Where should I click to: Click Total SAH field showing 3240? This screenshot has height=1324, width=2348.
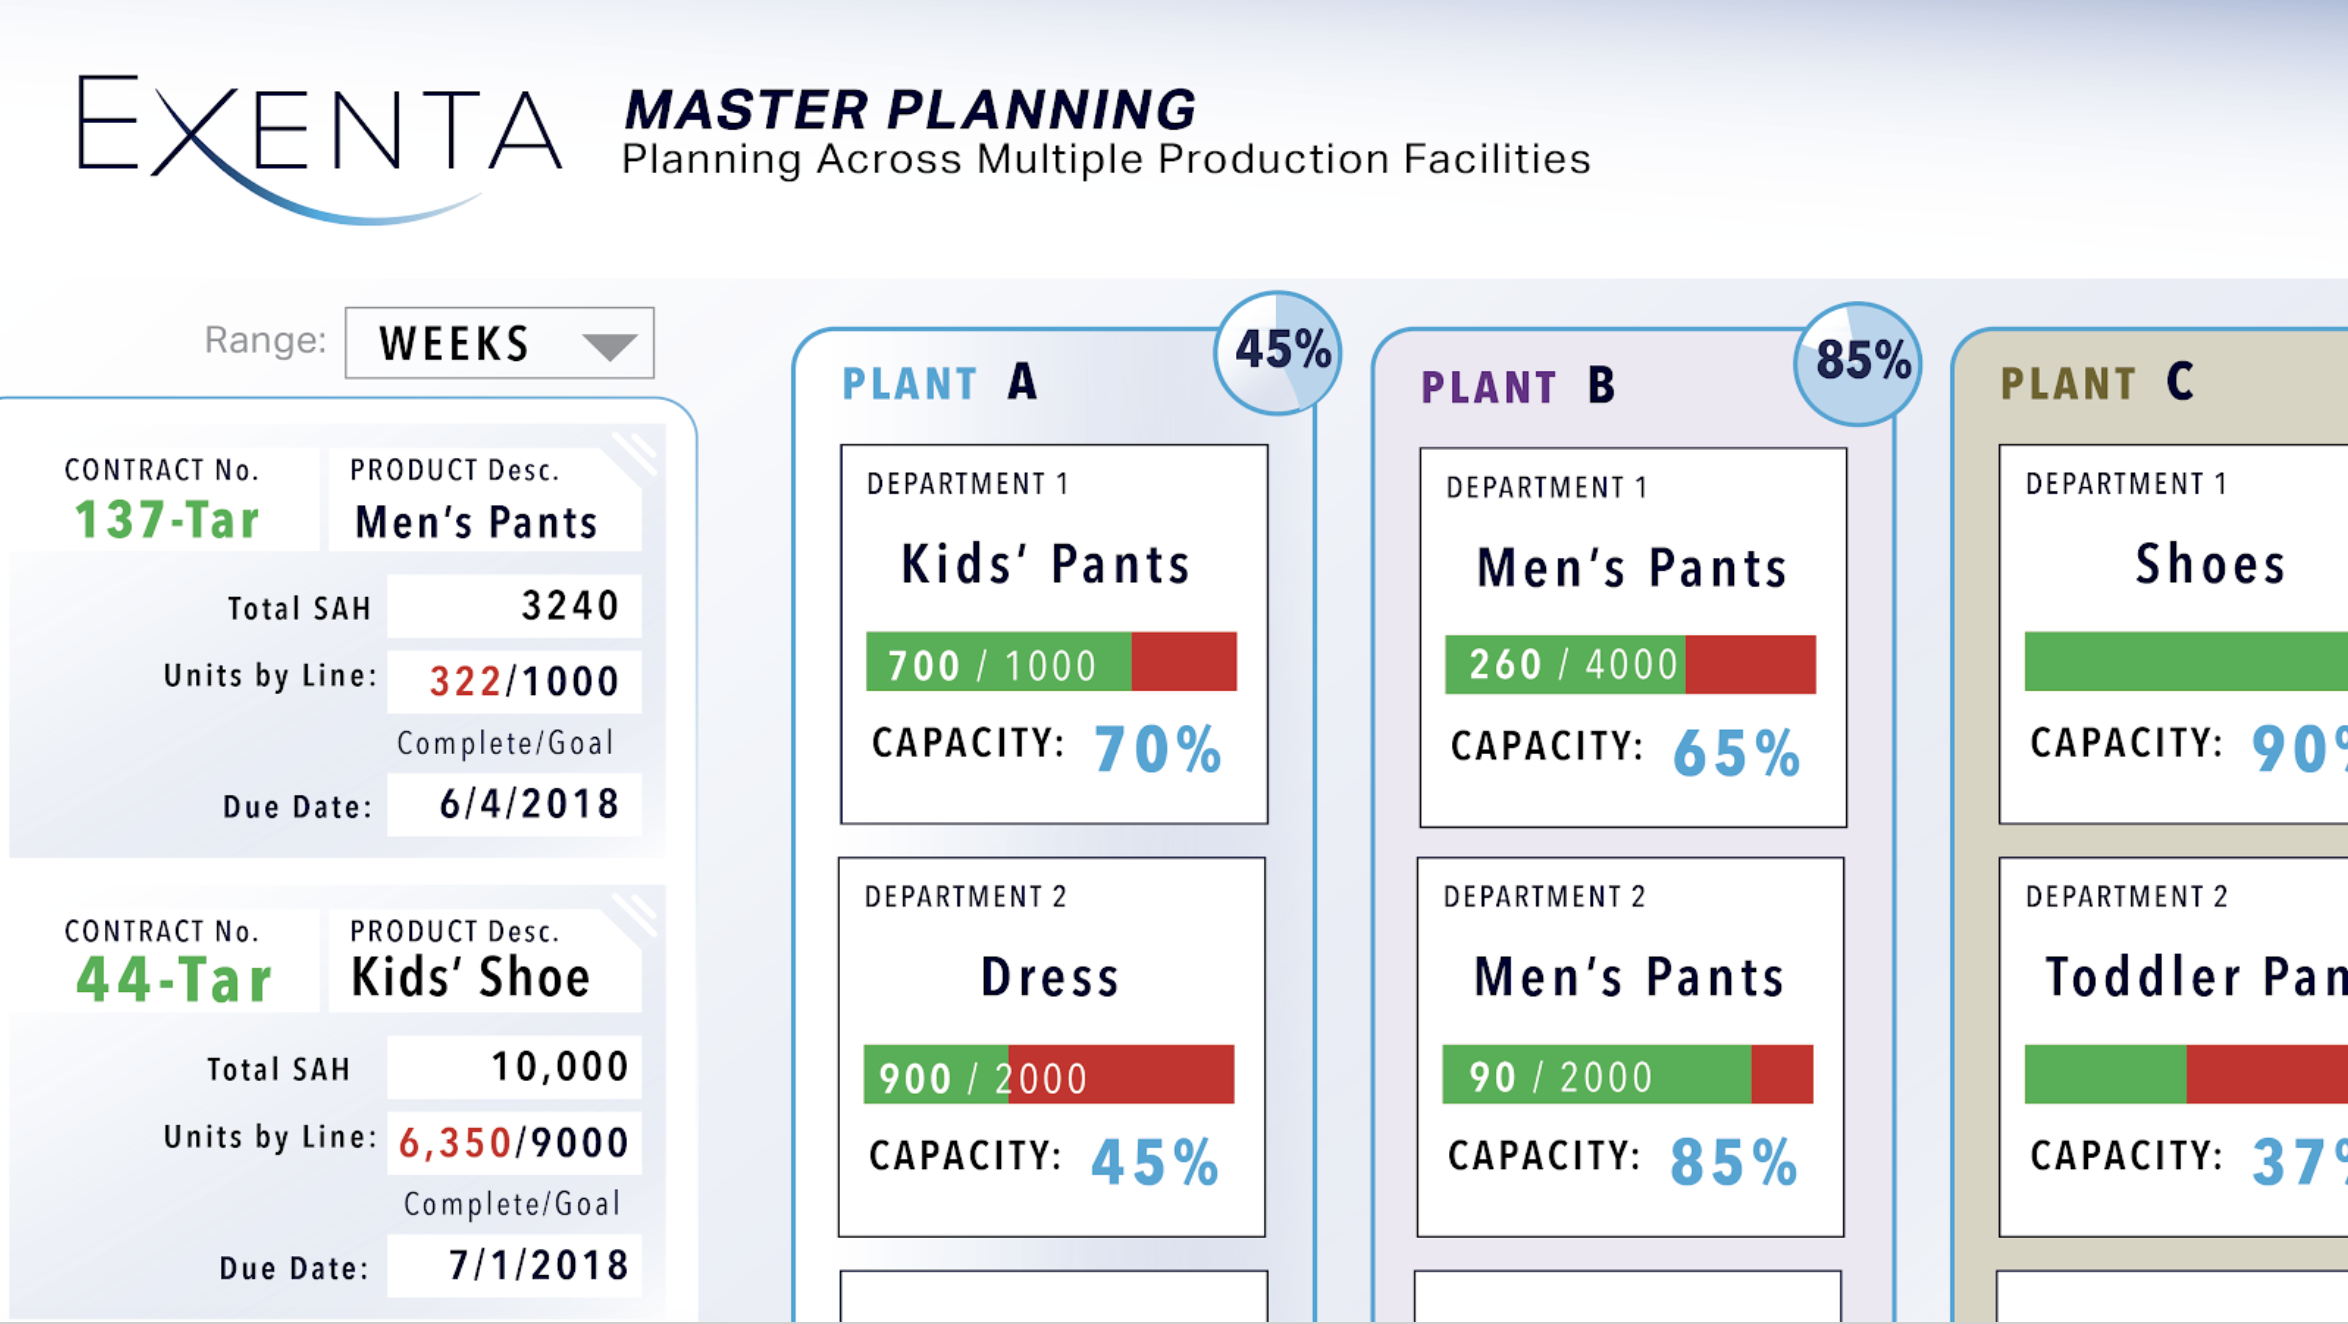514,606
